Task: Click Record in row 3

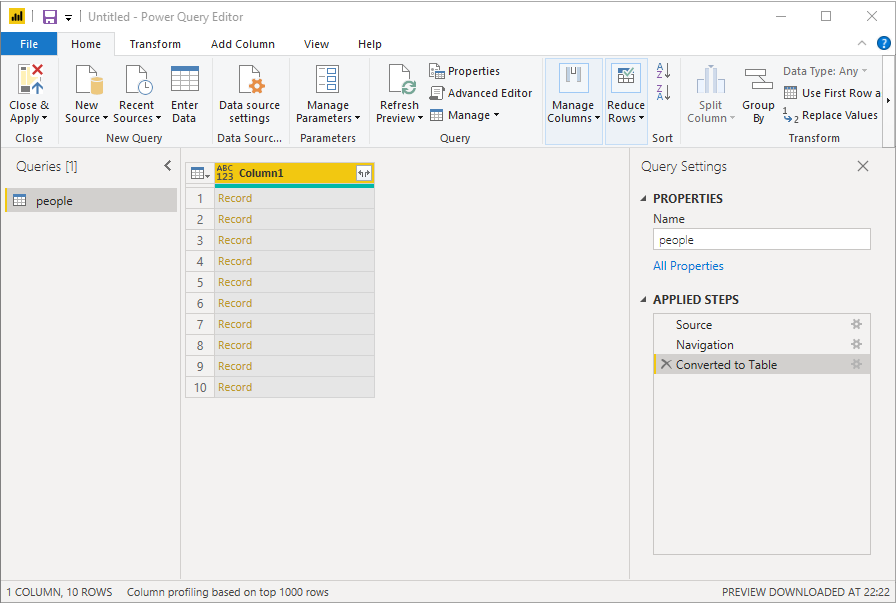Action: (235, 240)
